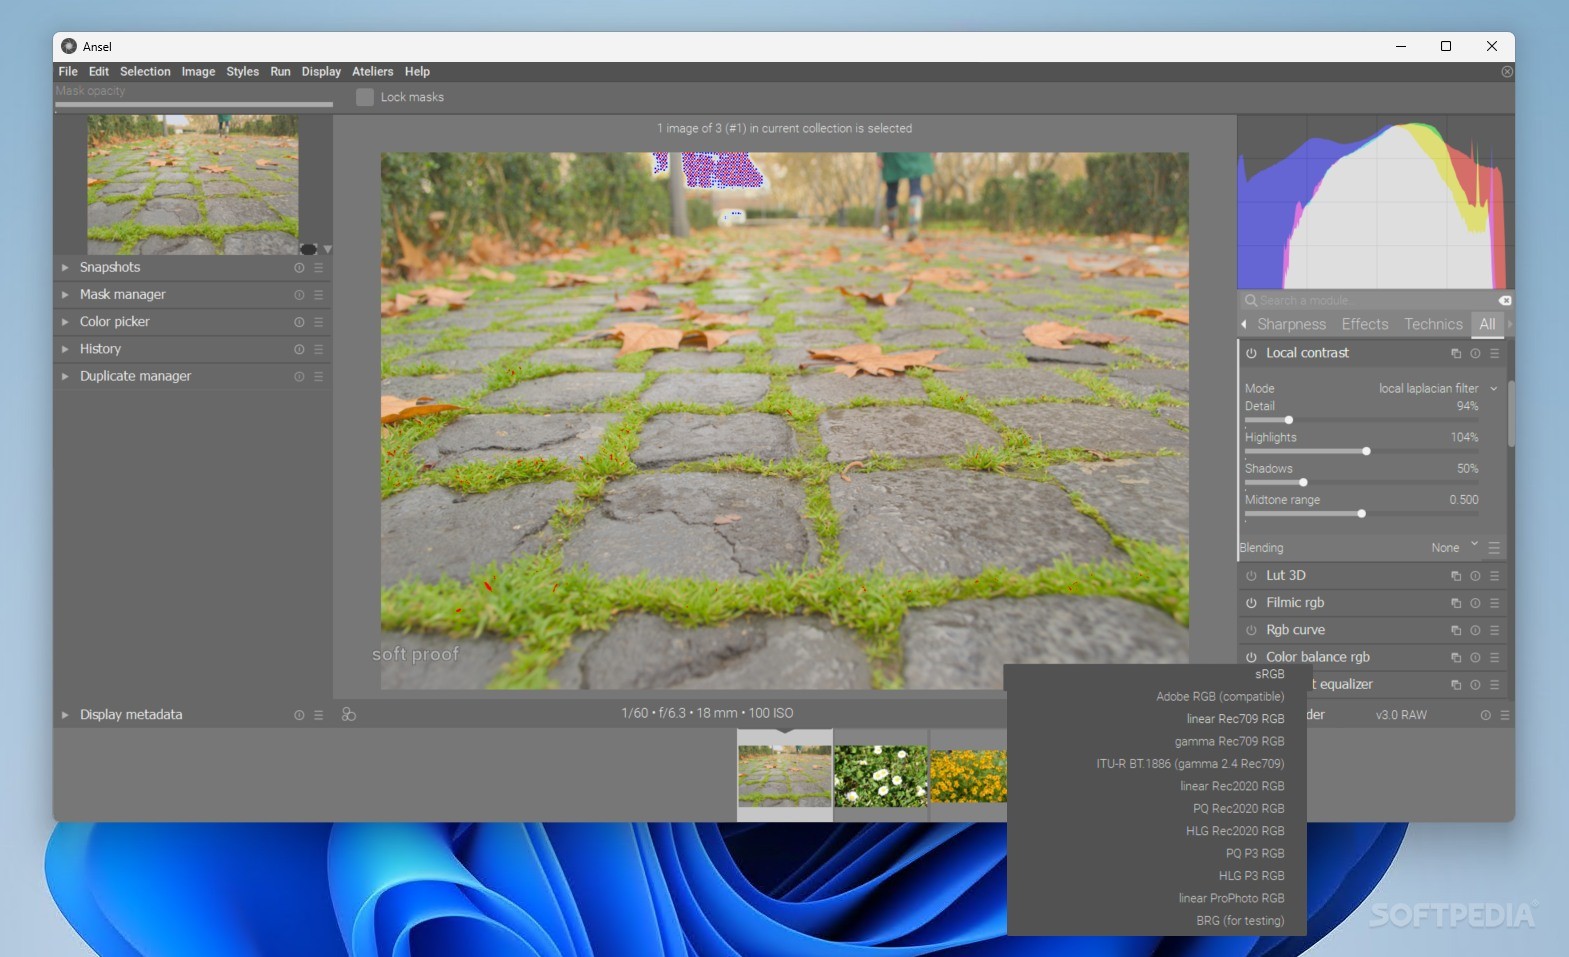
Task: Click the styles quick-access icon below image
Action: [349, 714]
